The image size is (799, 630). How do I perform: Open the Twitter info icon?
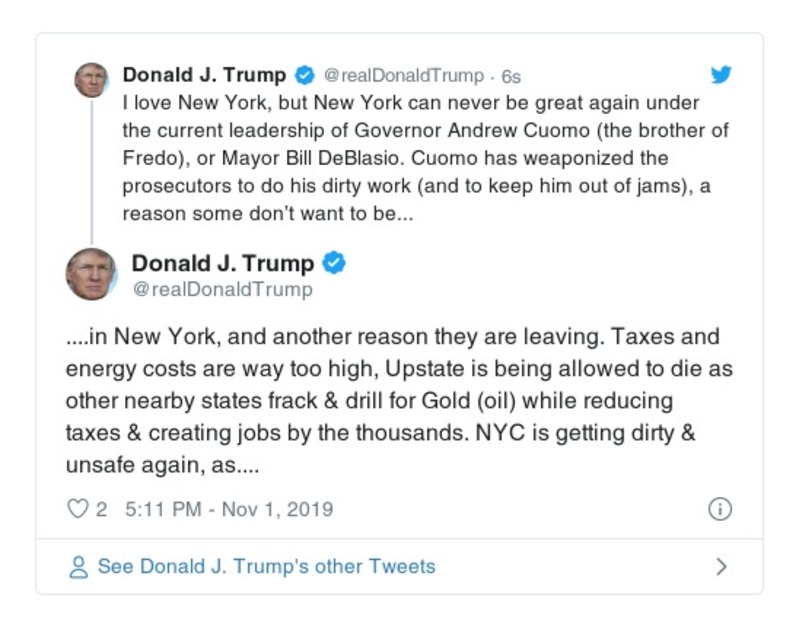click(720, 509)
